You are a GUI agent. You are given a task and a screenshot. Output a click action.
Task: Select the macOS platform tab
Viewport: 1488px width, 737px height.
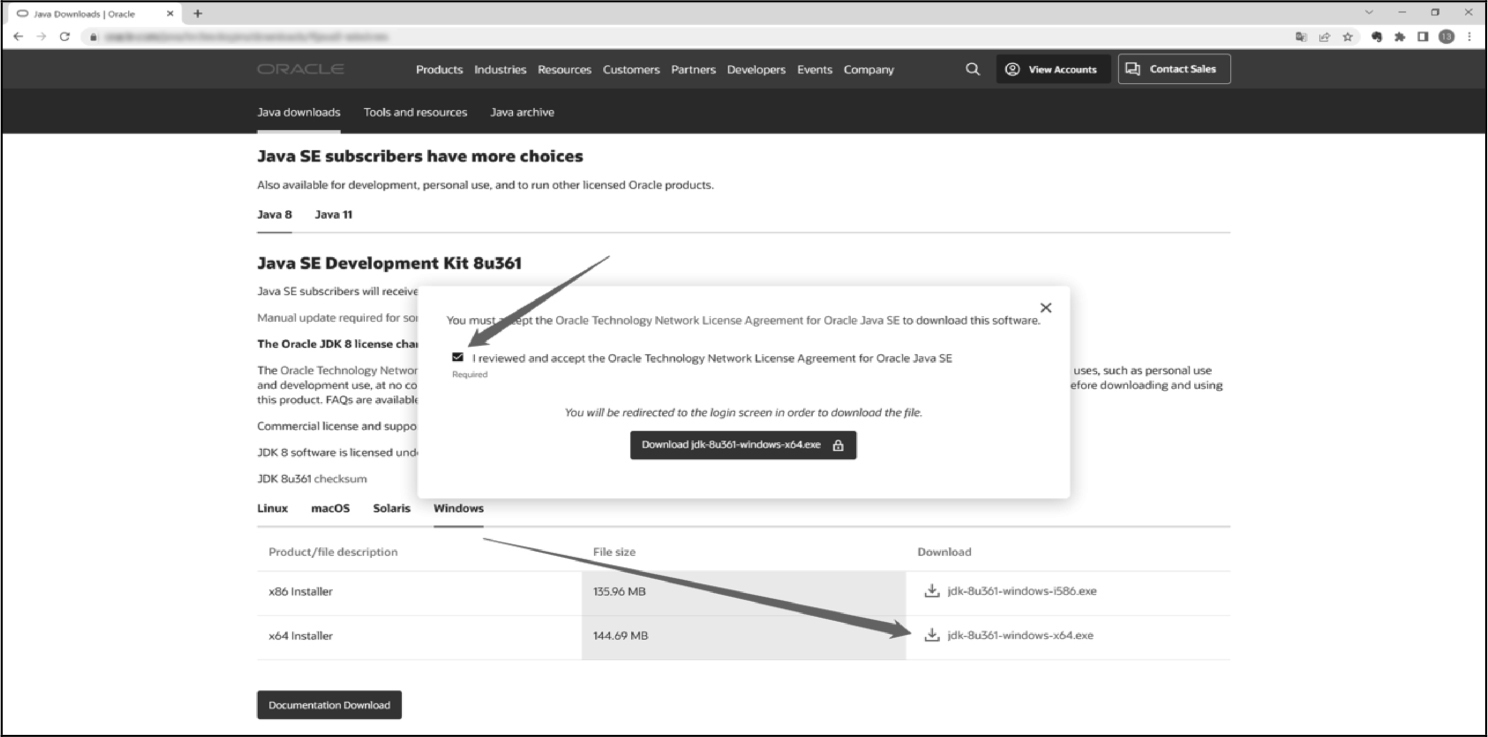coord(330,508)
